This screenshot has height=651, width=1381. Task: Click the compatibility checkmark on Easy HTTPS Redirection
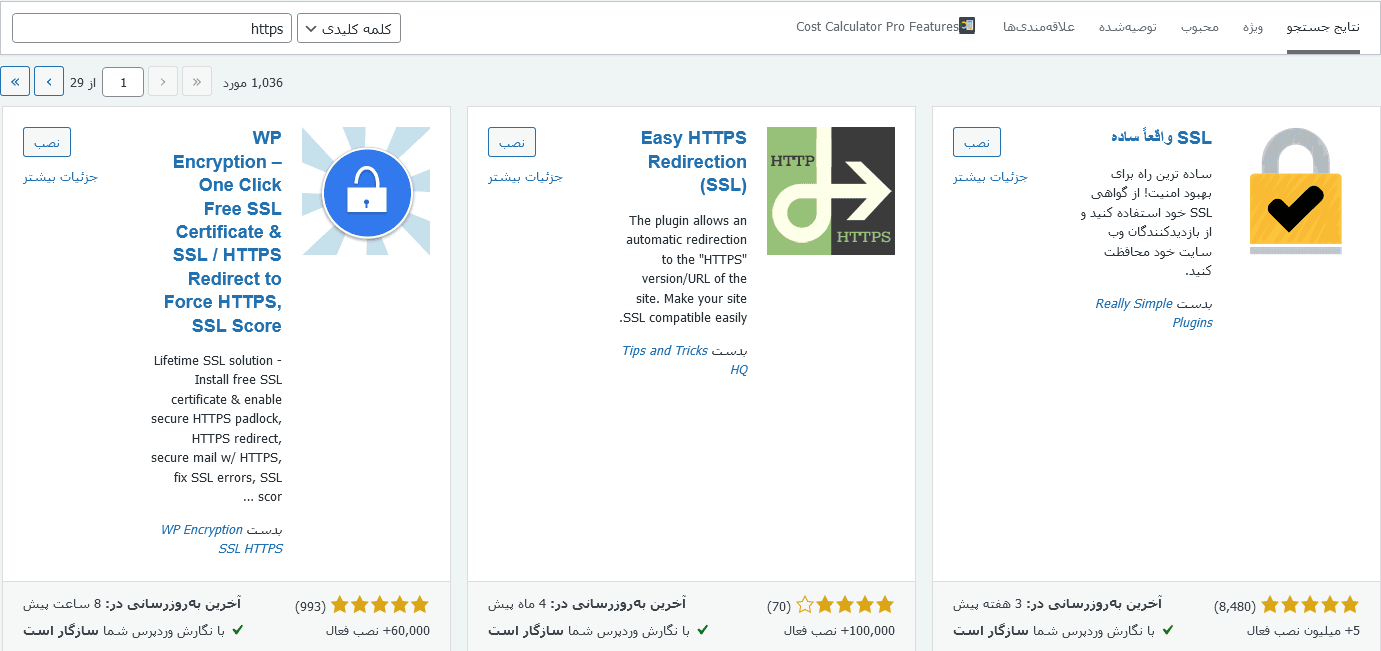click(x=703, y=631)
